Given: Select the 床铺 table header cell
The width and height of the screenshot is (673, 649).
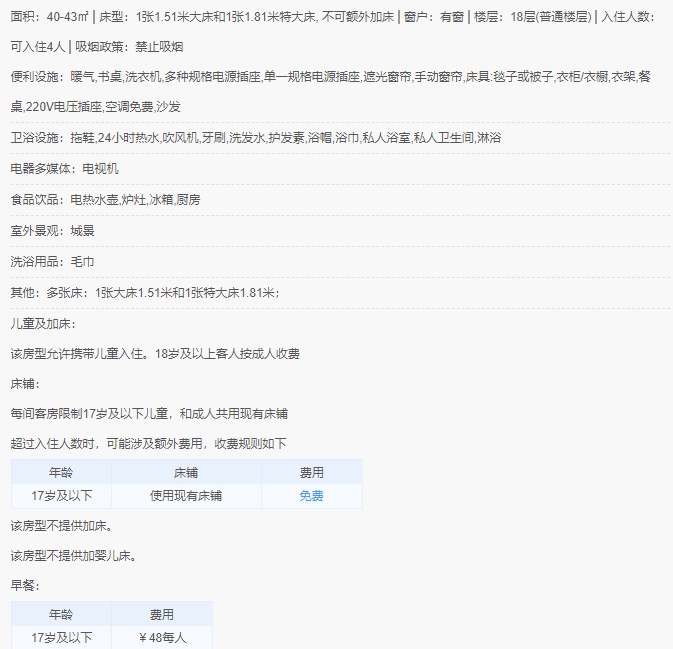Looking at the screenshot, I should tap(186, 473).
